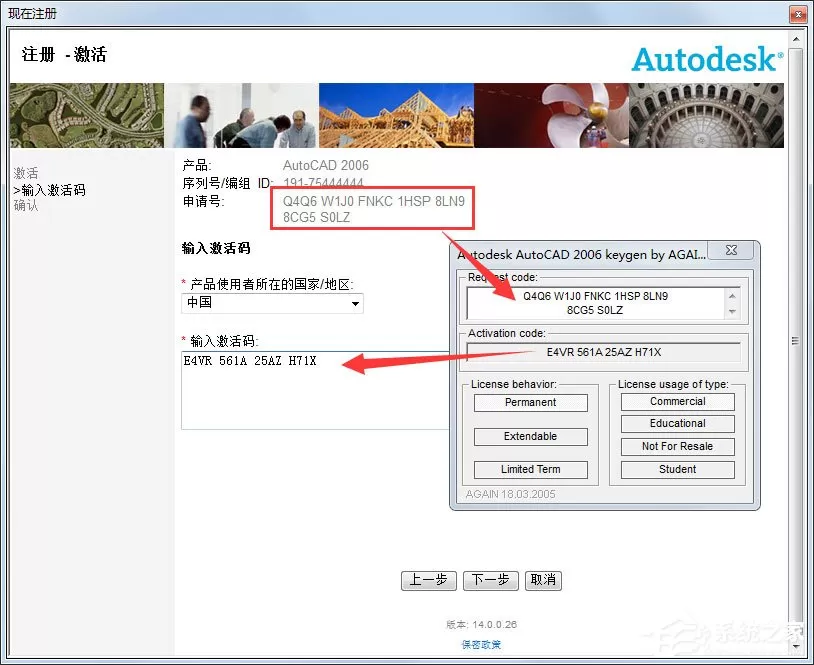Click the 注册 - 激活 page heading
814x665 pixels.
coord(64,54)
